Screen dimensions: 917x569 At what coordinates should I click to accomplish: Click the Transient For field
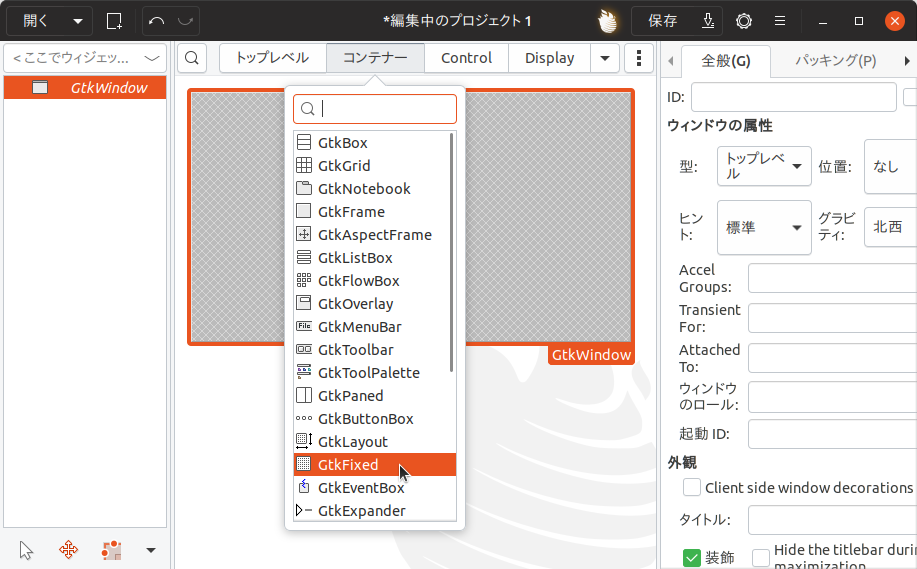(832, 318)
